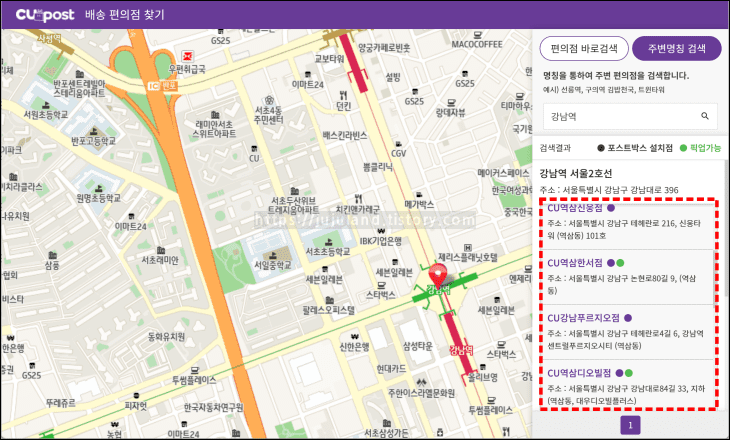Image resolution: width=730 pixels, height=440 pixels.
Task: Click the 현대카드 map label
Action: [x=391, y=369]
